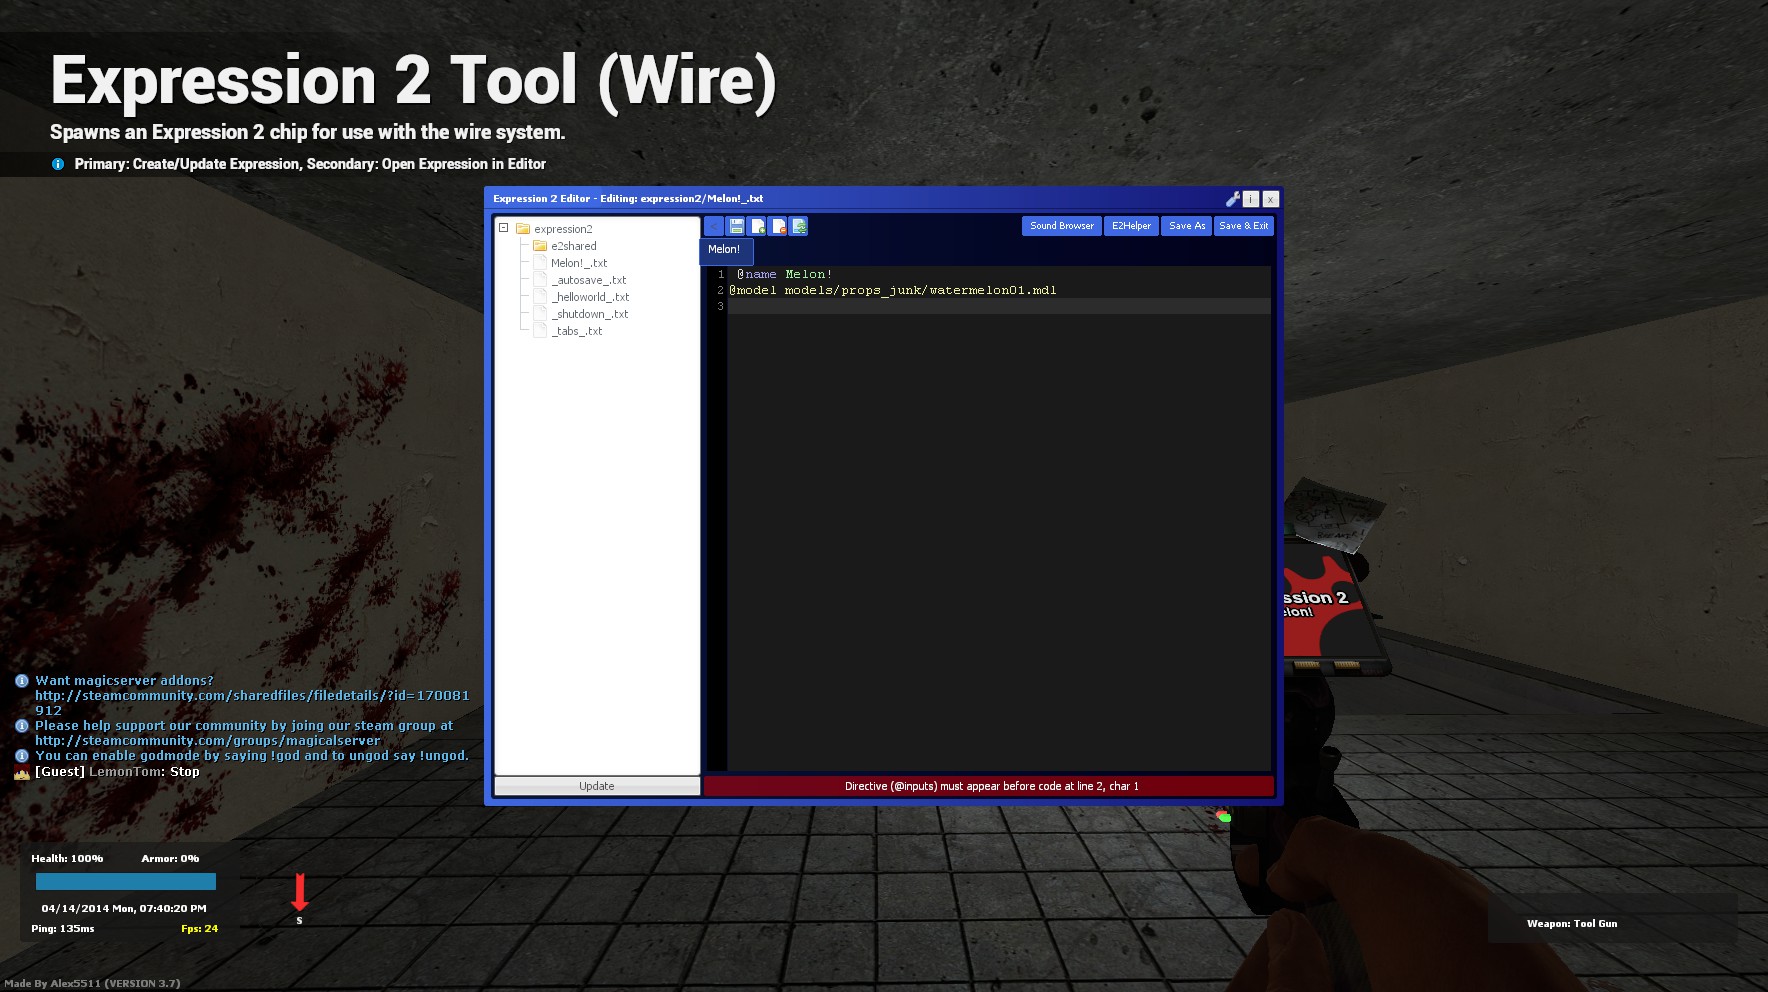Click the Update button under file tree
1768x992 pixels.
[x=597, y=786]
